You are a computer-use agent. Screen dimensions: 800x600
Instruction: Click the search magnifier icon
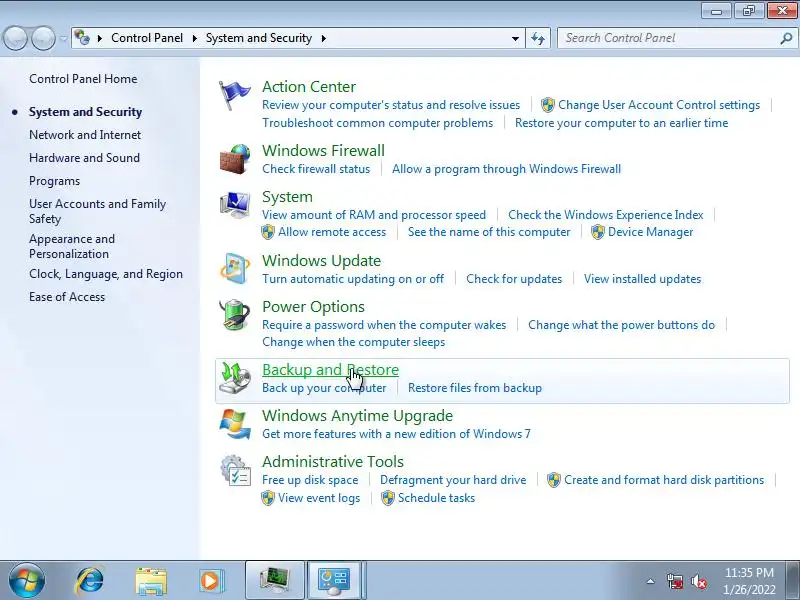[x=786, y=38]
